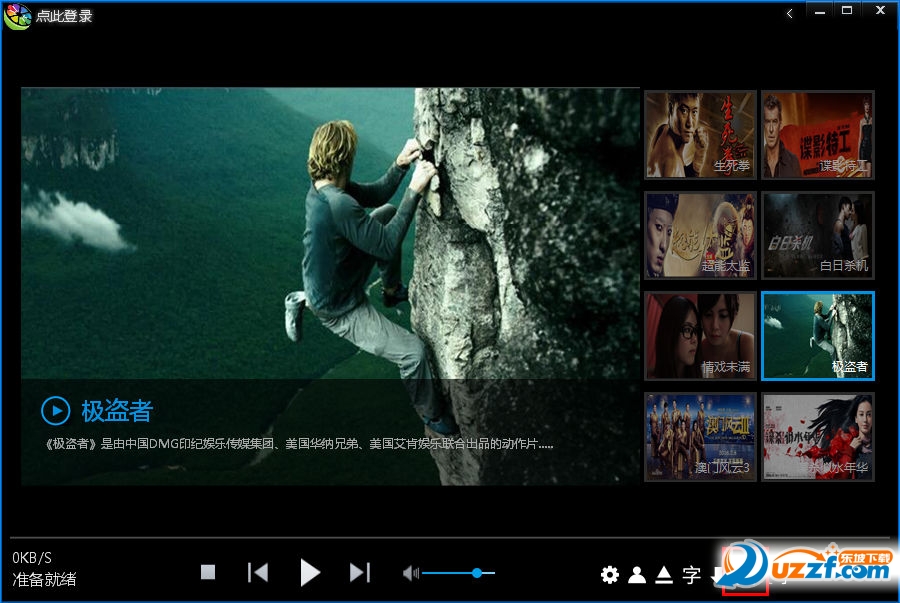Start playback with the play button
900x603 pixels.
[x=310, y=573]
